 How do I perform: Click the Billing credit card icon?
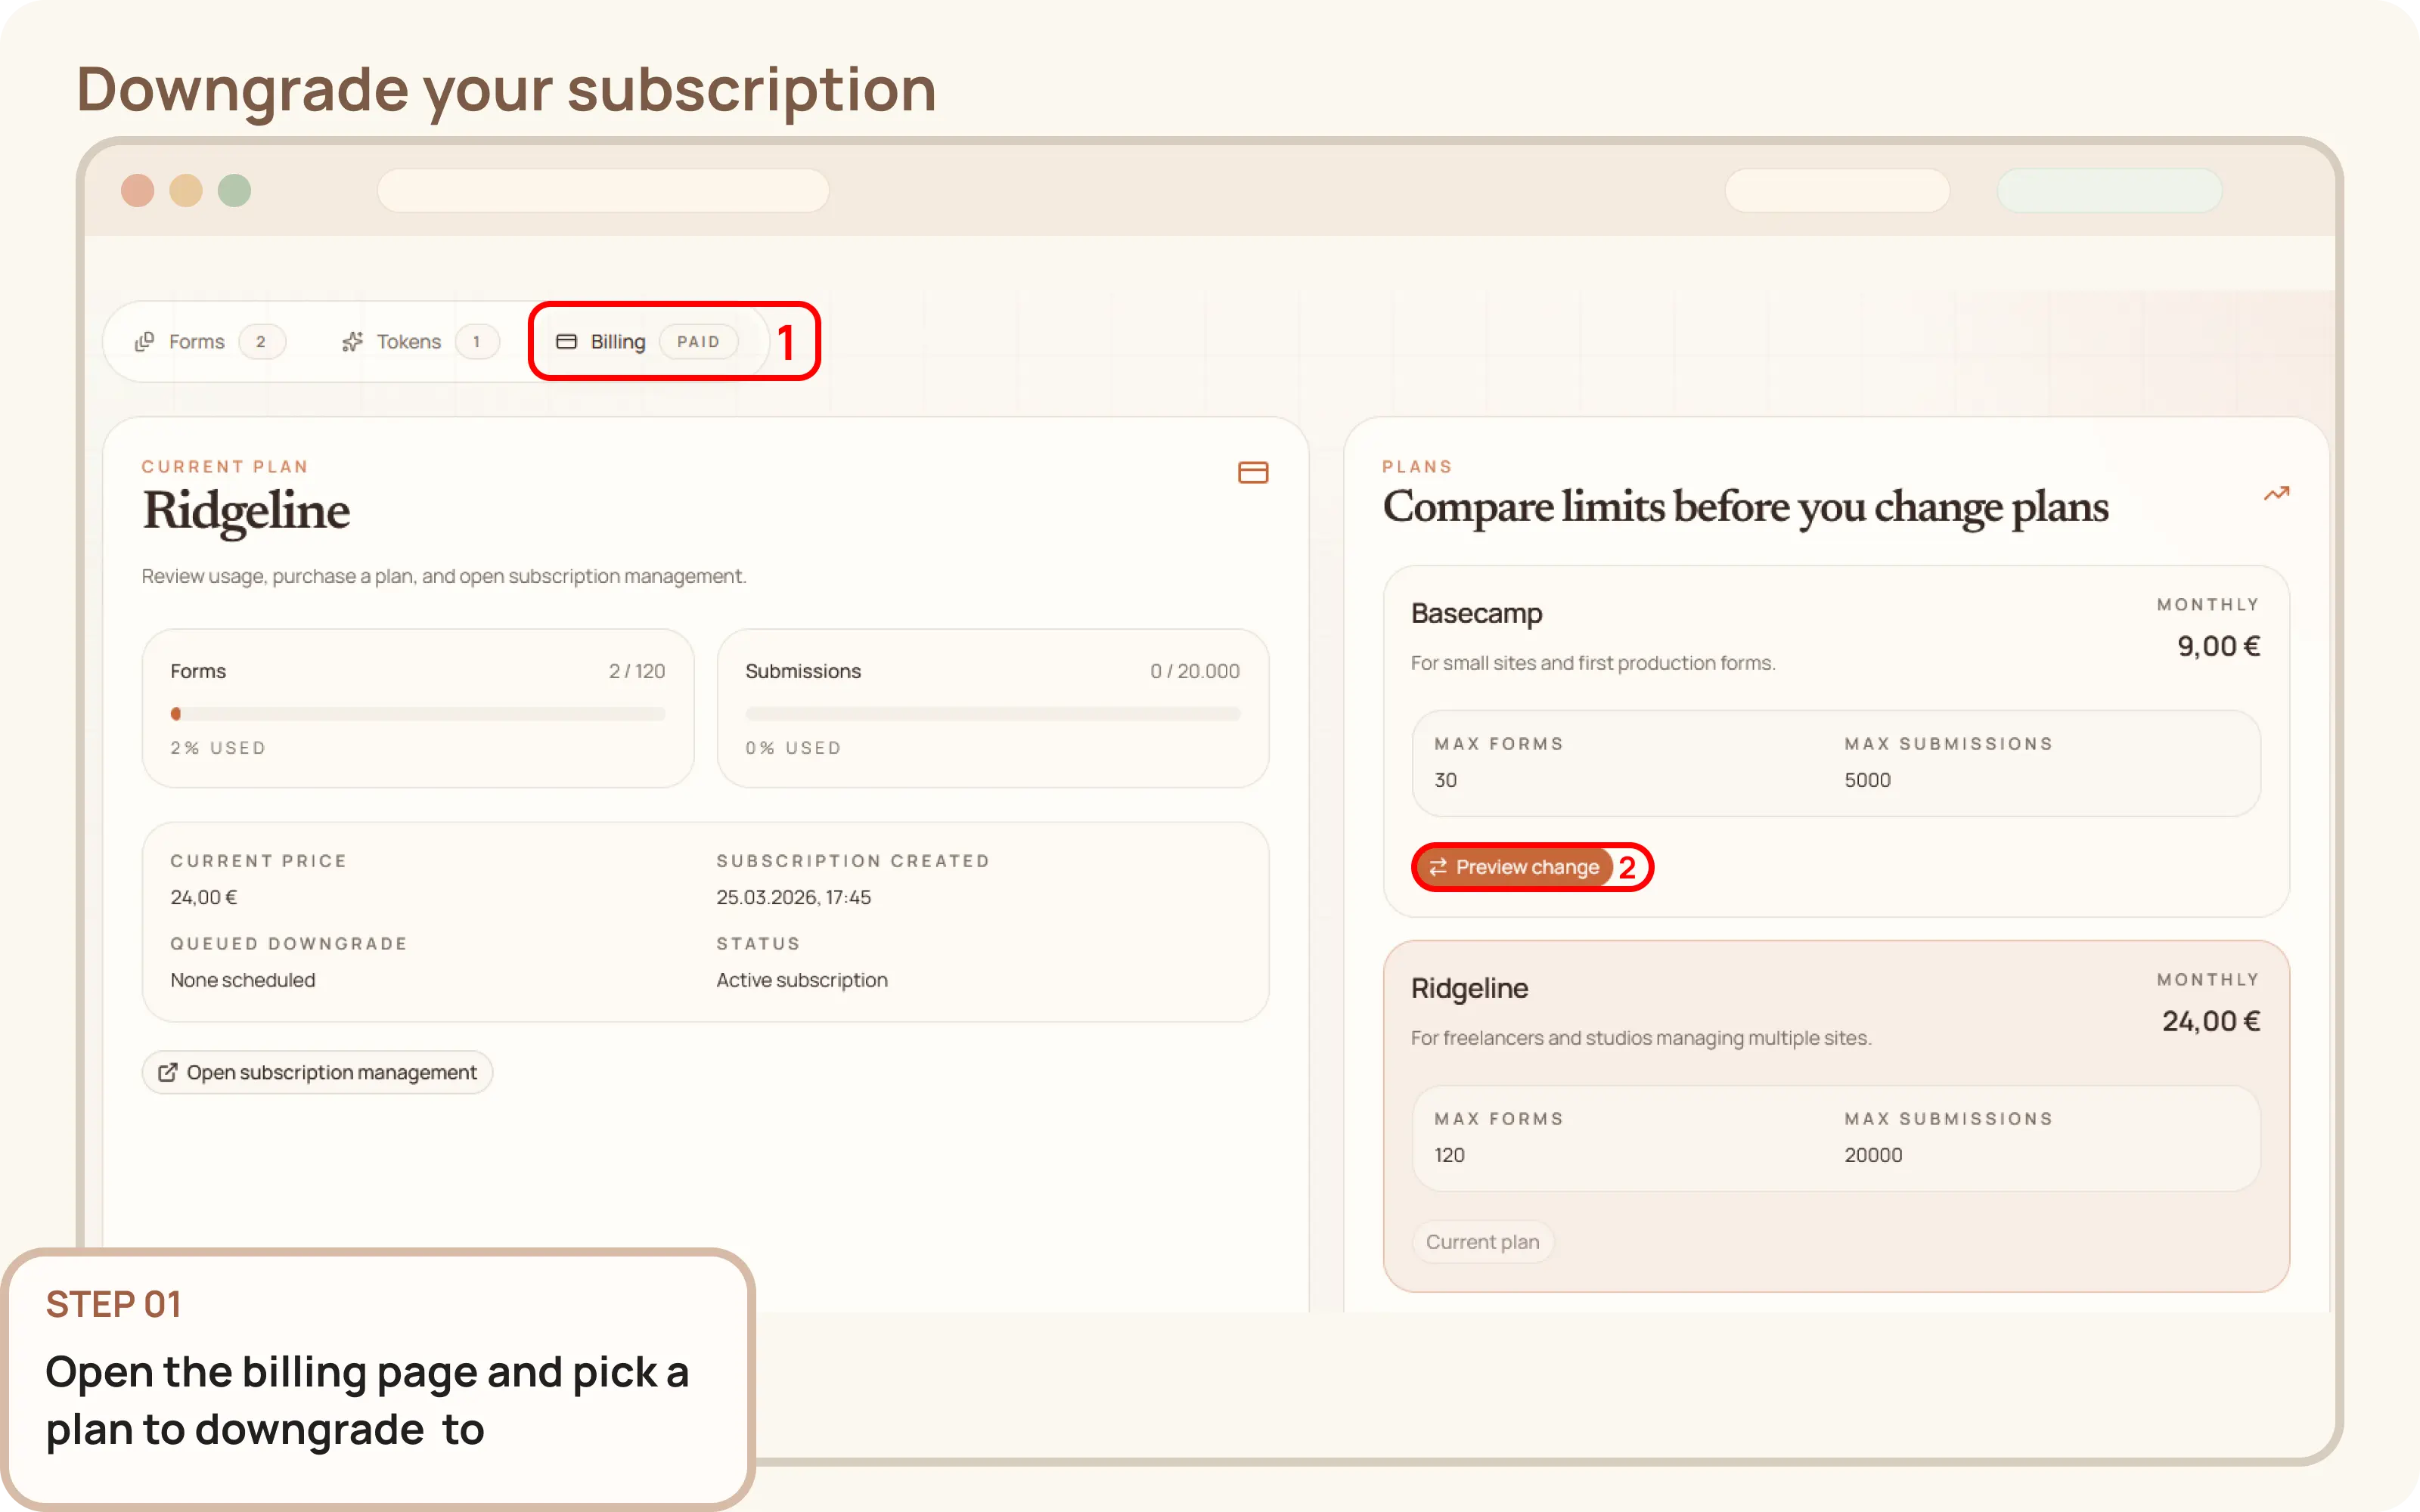coord(567,341)
